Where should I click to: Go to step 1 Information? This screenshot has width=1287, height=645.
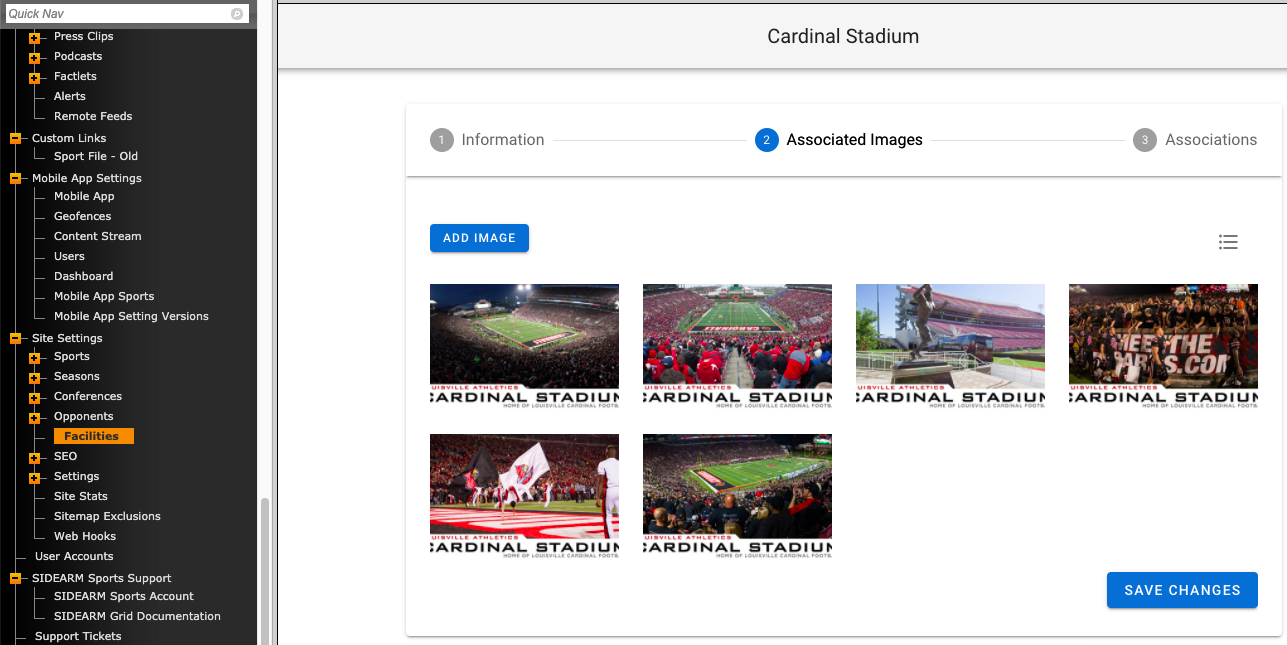(x=487, y=140)
